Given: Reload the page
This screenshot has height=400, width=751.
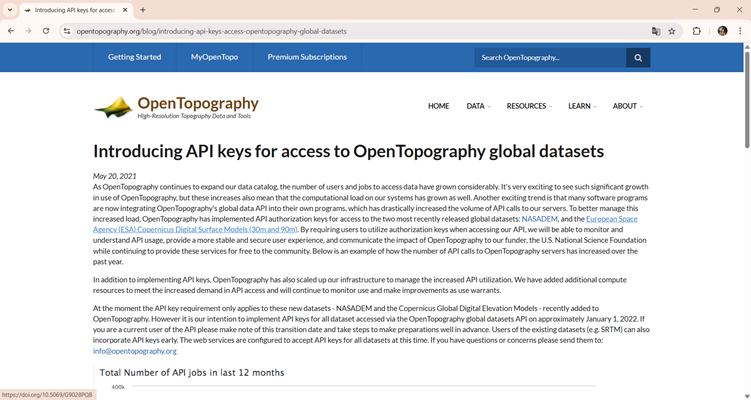Looking at the screenshot, I should point(46,31).
